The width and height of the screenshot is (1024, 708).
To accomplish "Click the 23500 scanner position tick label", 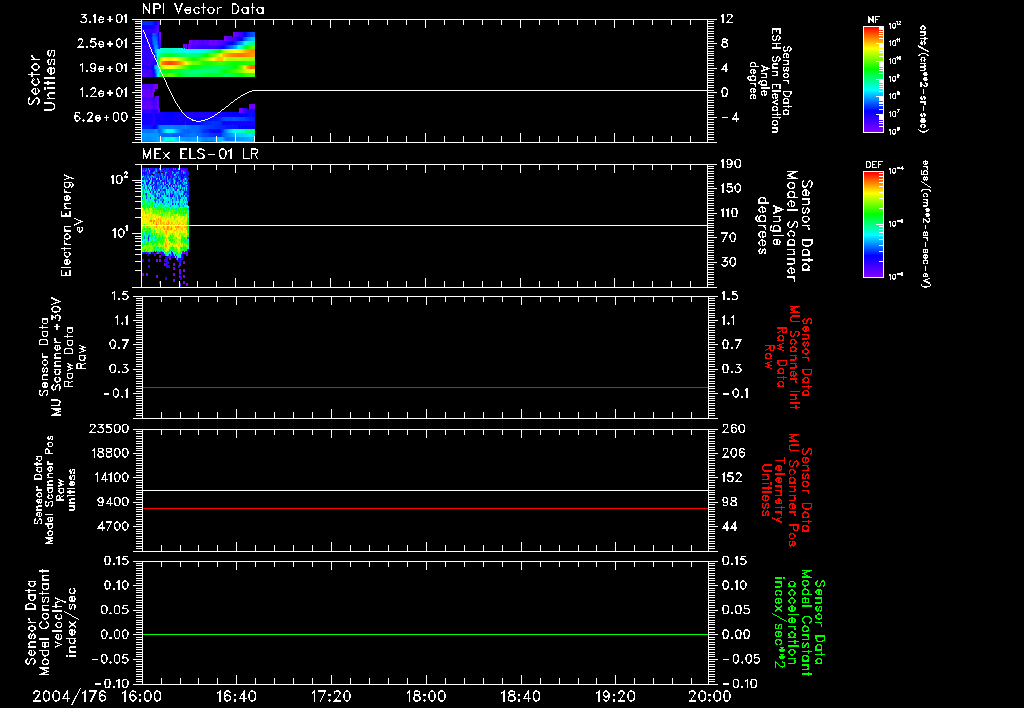I will [109, 428].
